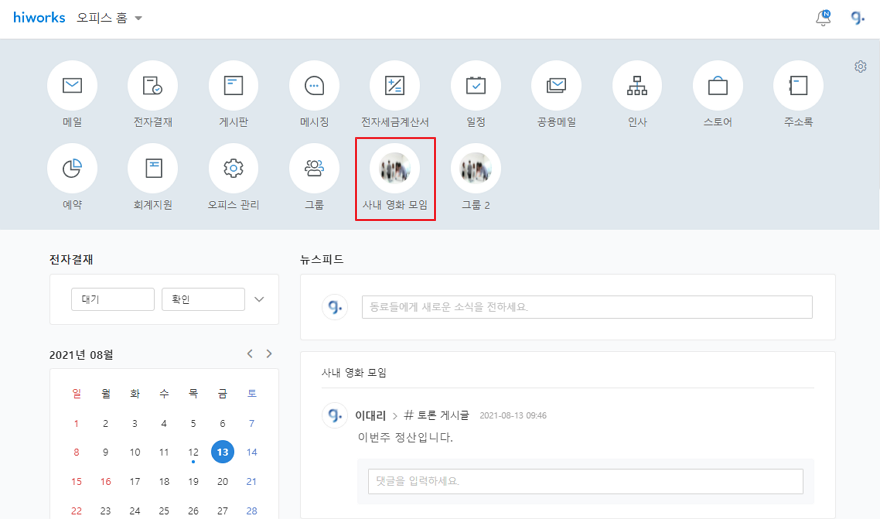Screen dimensions: 880x519
Task: Select date 20 in calendar
Action: click(222, 481)
